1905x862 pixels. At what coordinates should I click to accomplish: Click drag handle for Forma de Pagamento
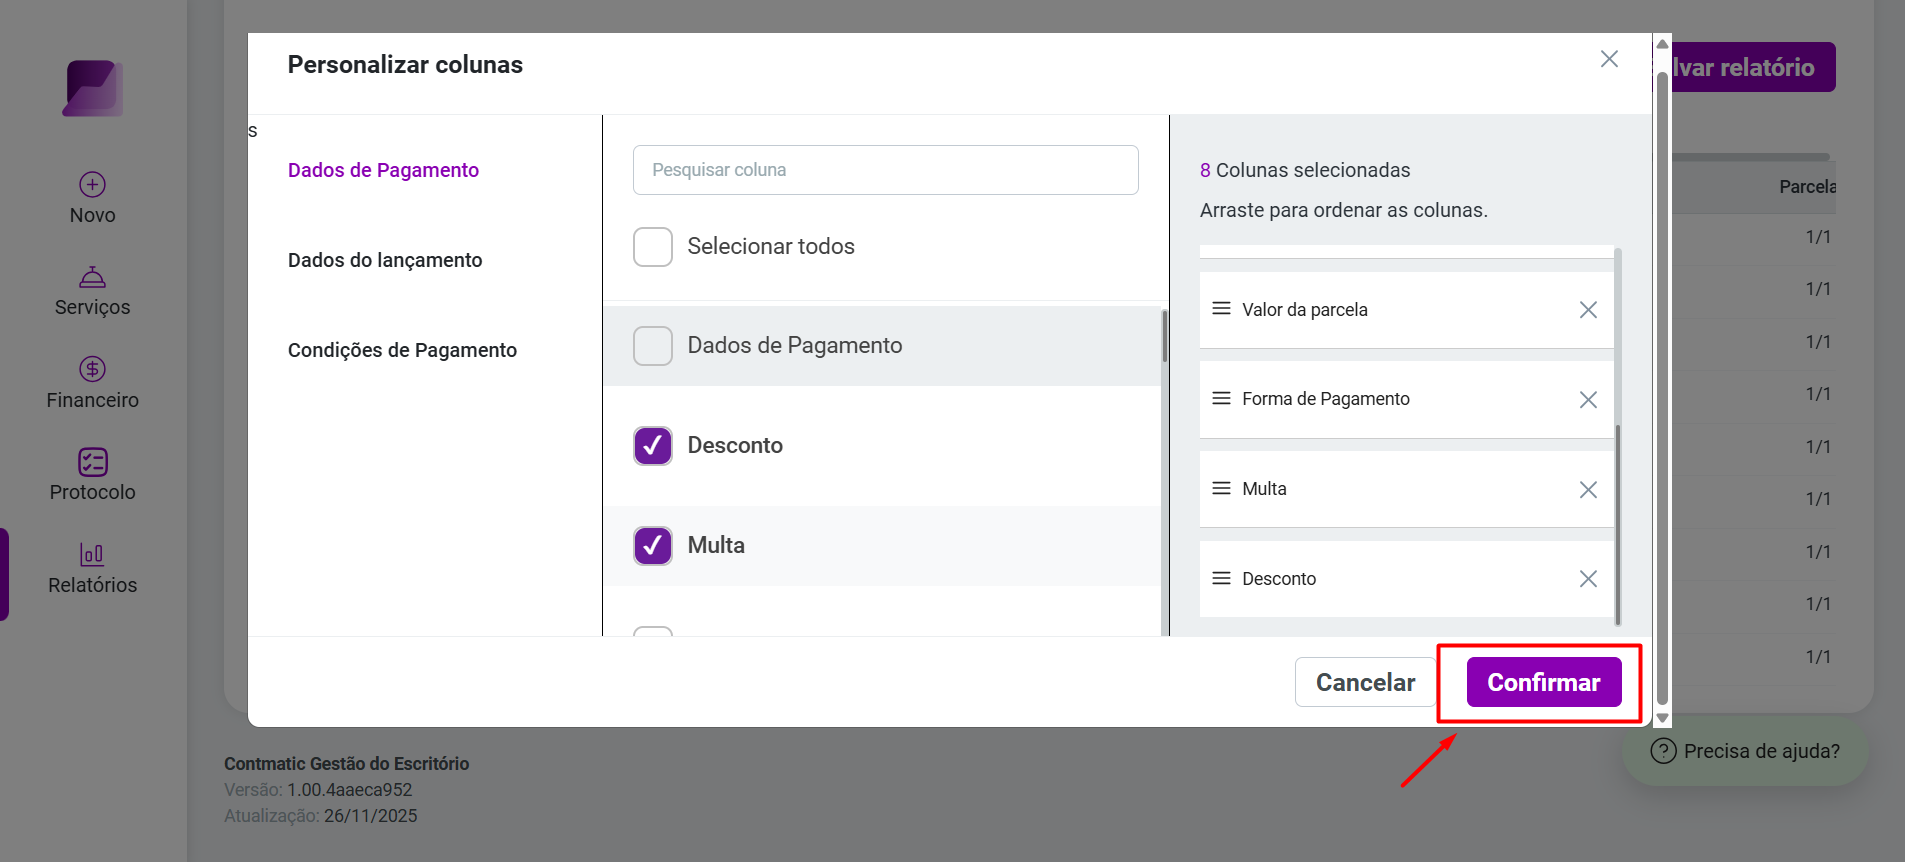[x=1221, y=398]
